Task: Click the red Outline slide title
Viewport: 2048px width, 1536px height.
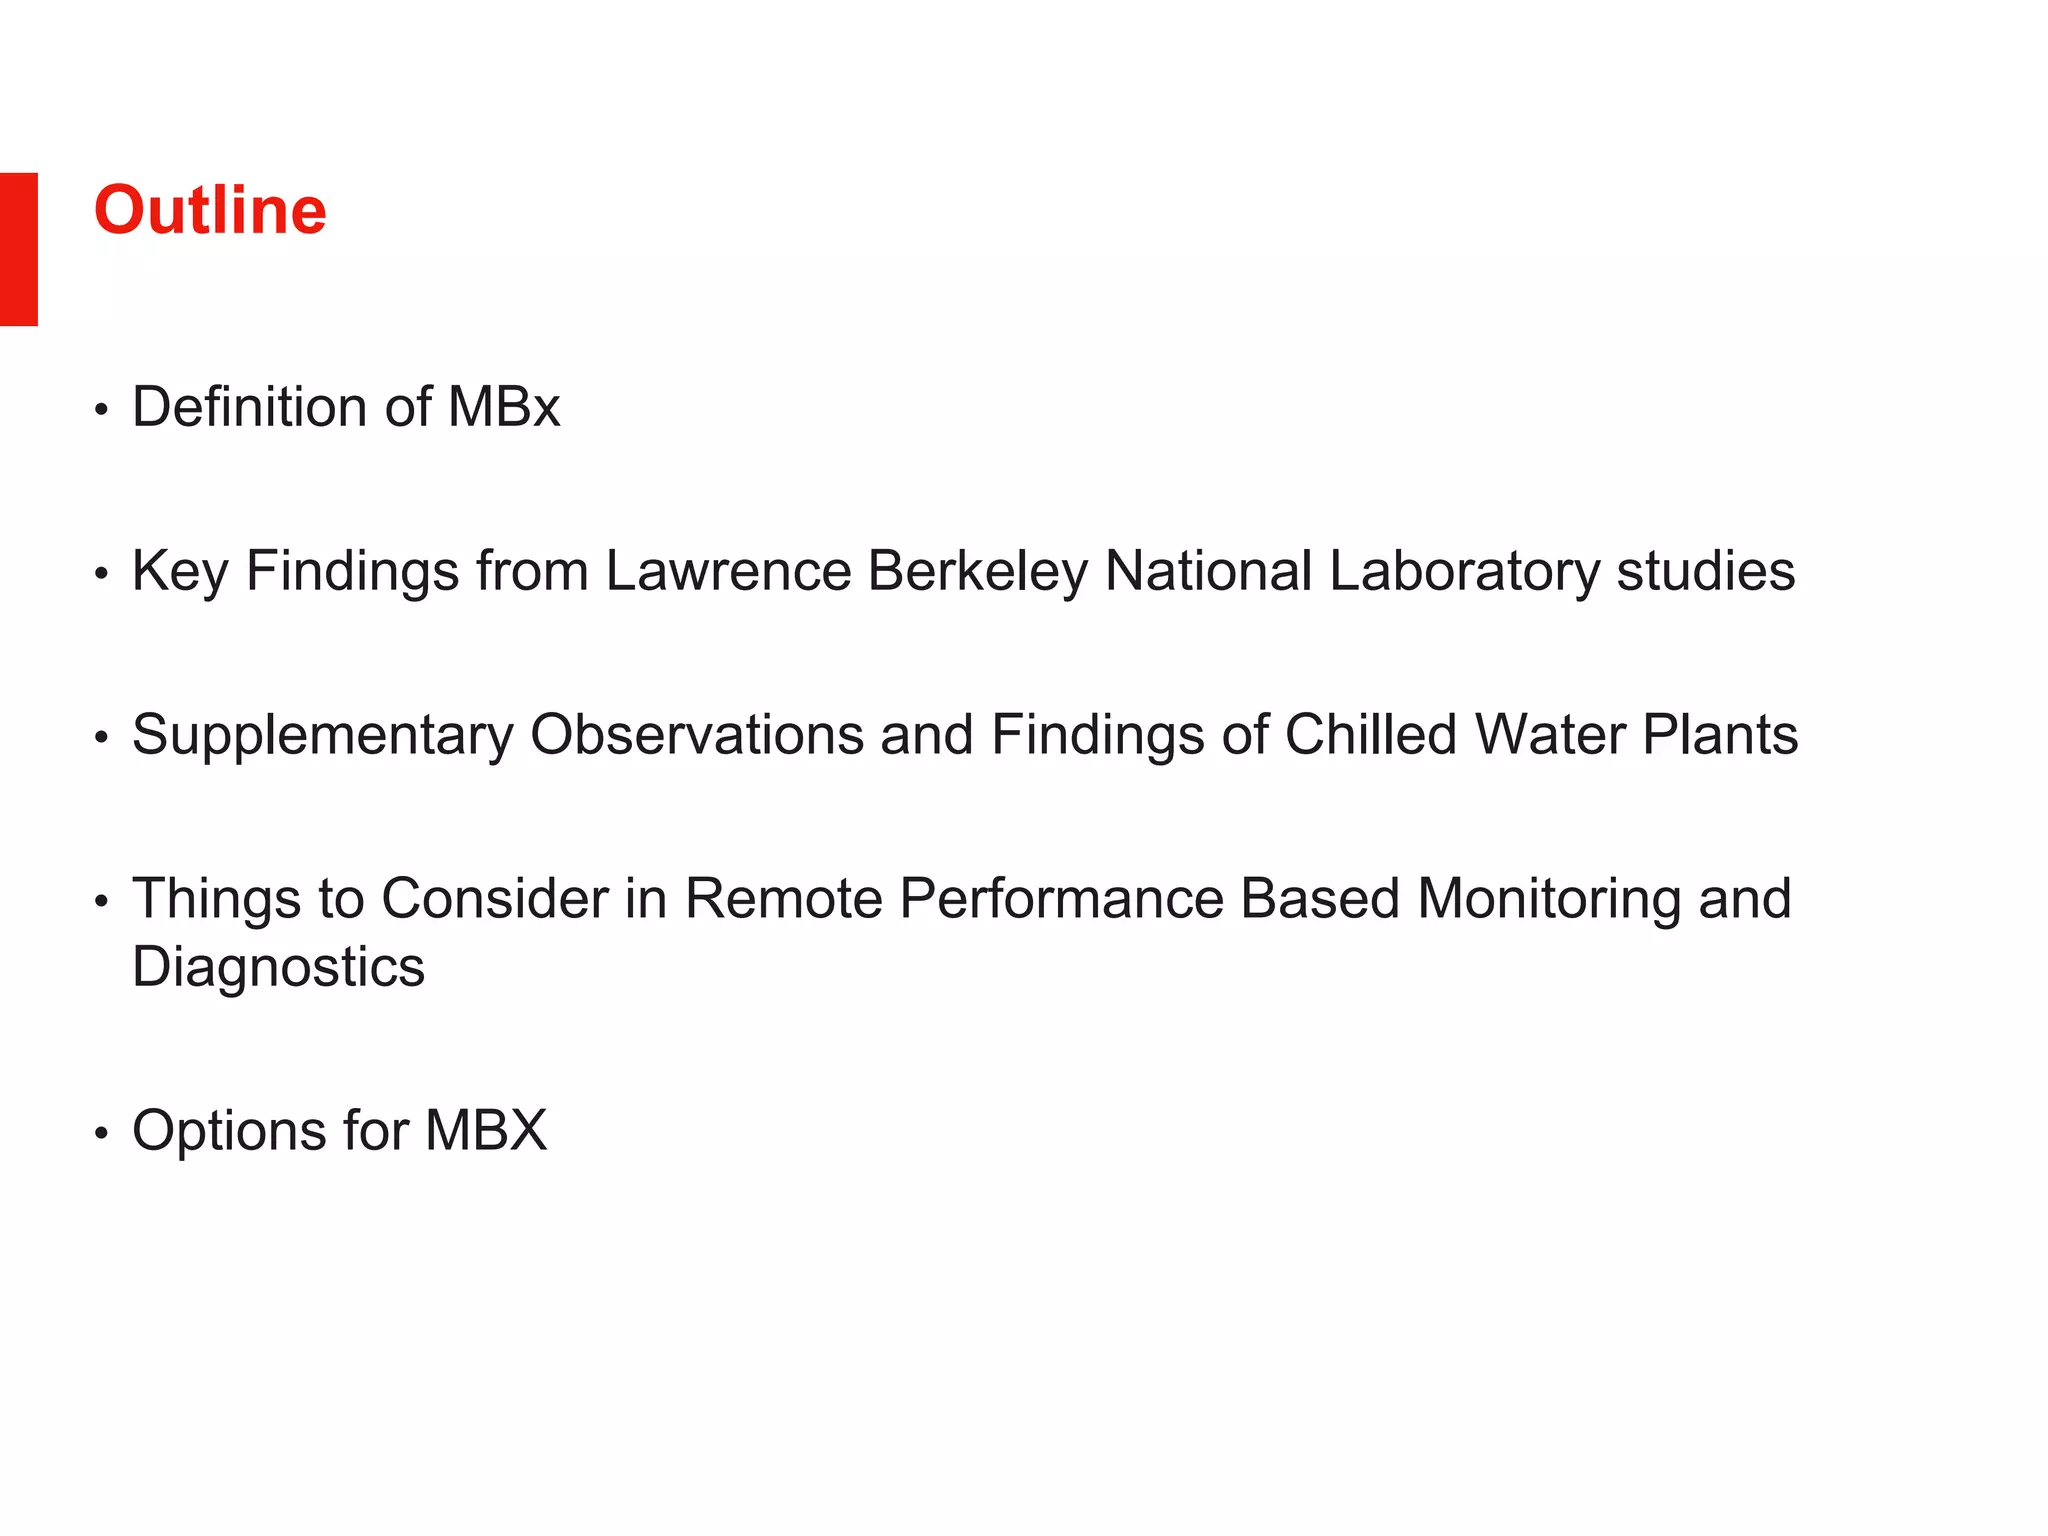Action: click(x=210, y=210)
